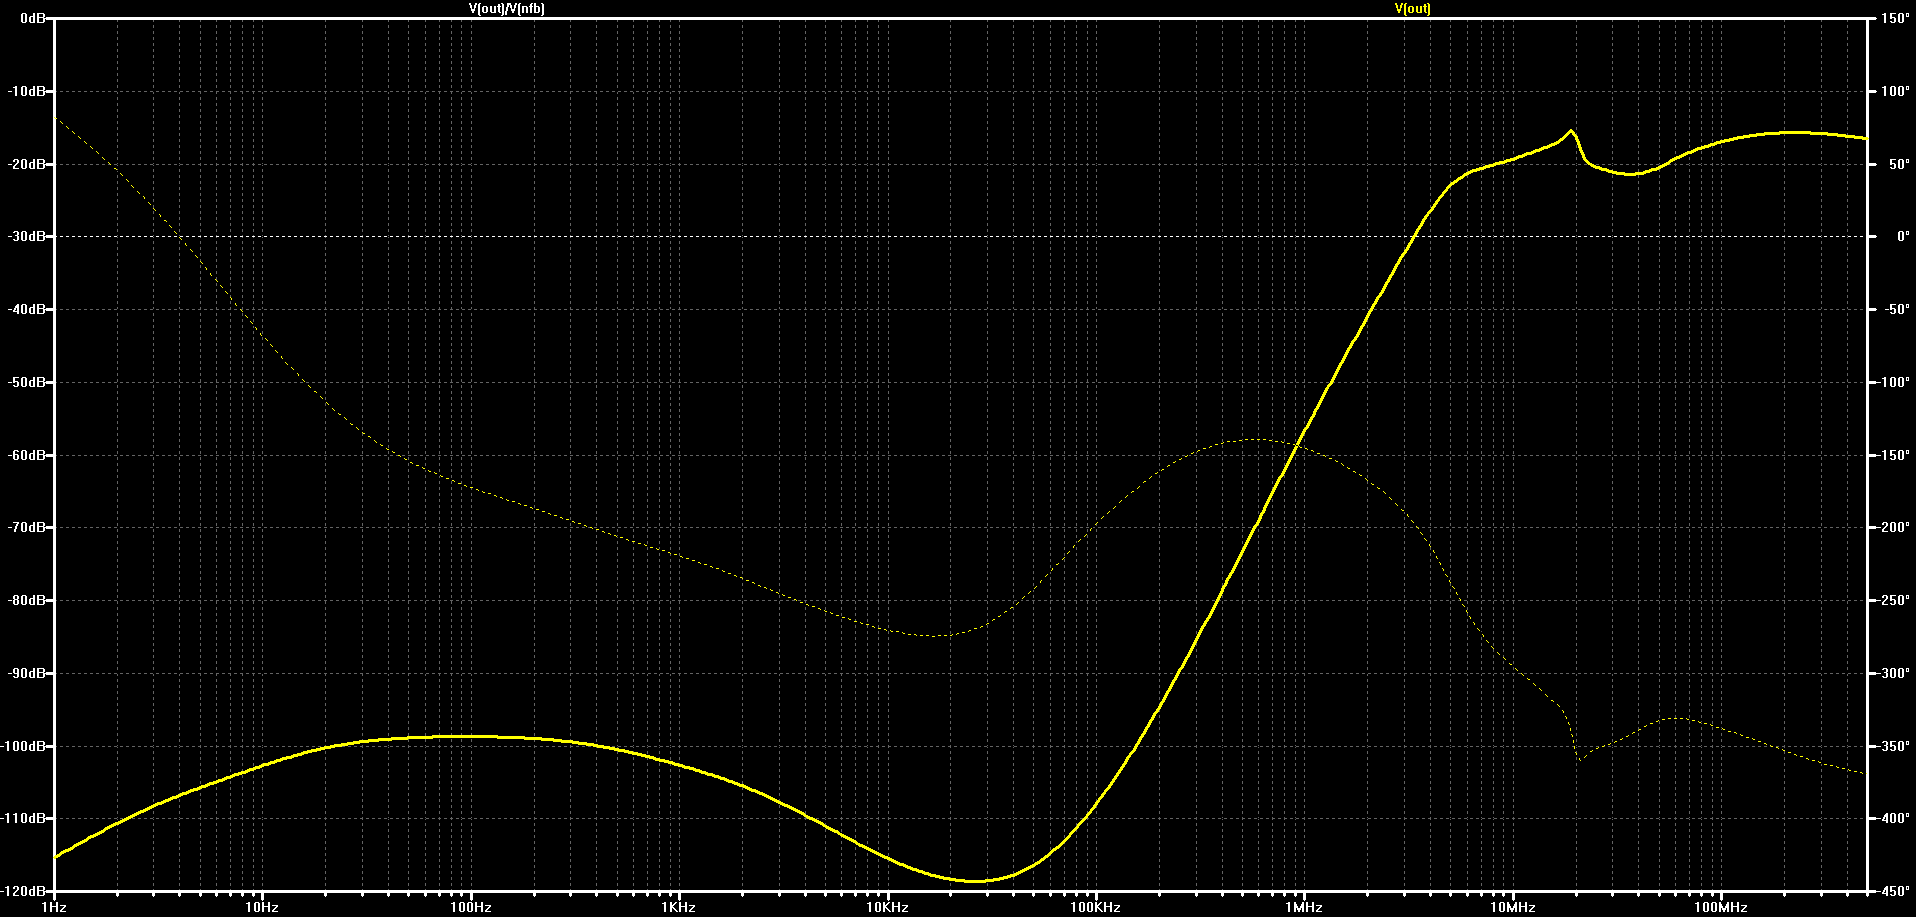Click the 1MHz frequency axis label
This screenshot has width=1916, height=917.
[1304, 908]
